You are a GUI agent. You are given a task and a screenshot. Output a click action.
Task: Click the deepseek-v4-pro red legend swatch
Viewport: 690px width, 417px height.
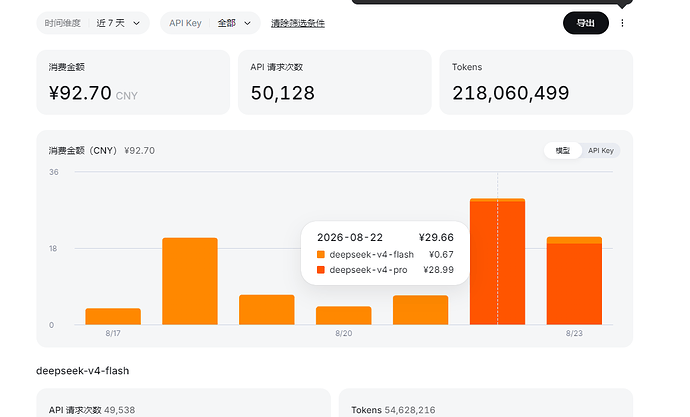click(321, 270)
